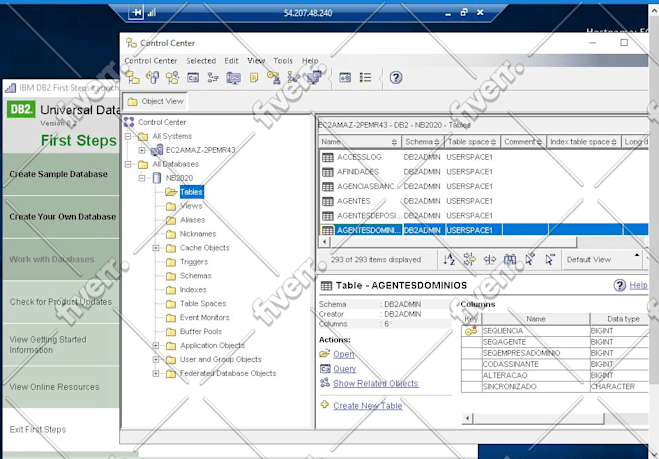The width and height of the screenshot is (659, 459).
Task: Open the License Center key icon
Action: pyautogui.click(x=273, y=77)
